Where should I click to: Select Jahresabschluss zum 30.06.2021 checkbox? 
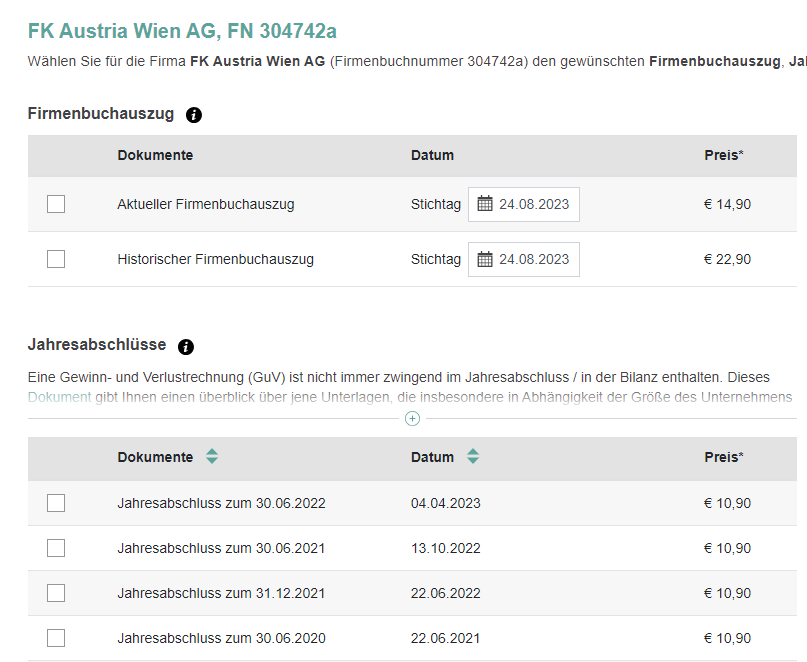click(x=56, y=548)
